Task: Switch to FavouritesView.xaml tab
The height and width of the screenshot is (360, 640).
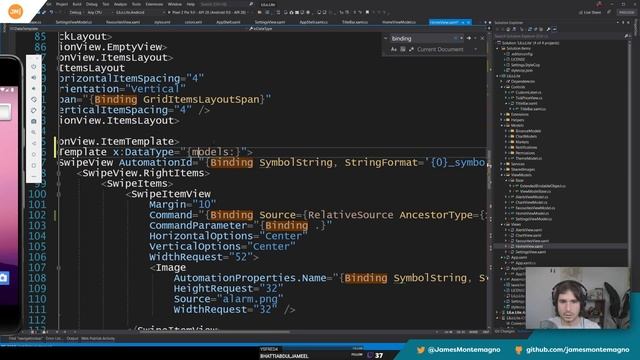Action: coord(123,22)
